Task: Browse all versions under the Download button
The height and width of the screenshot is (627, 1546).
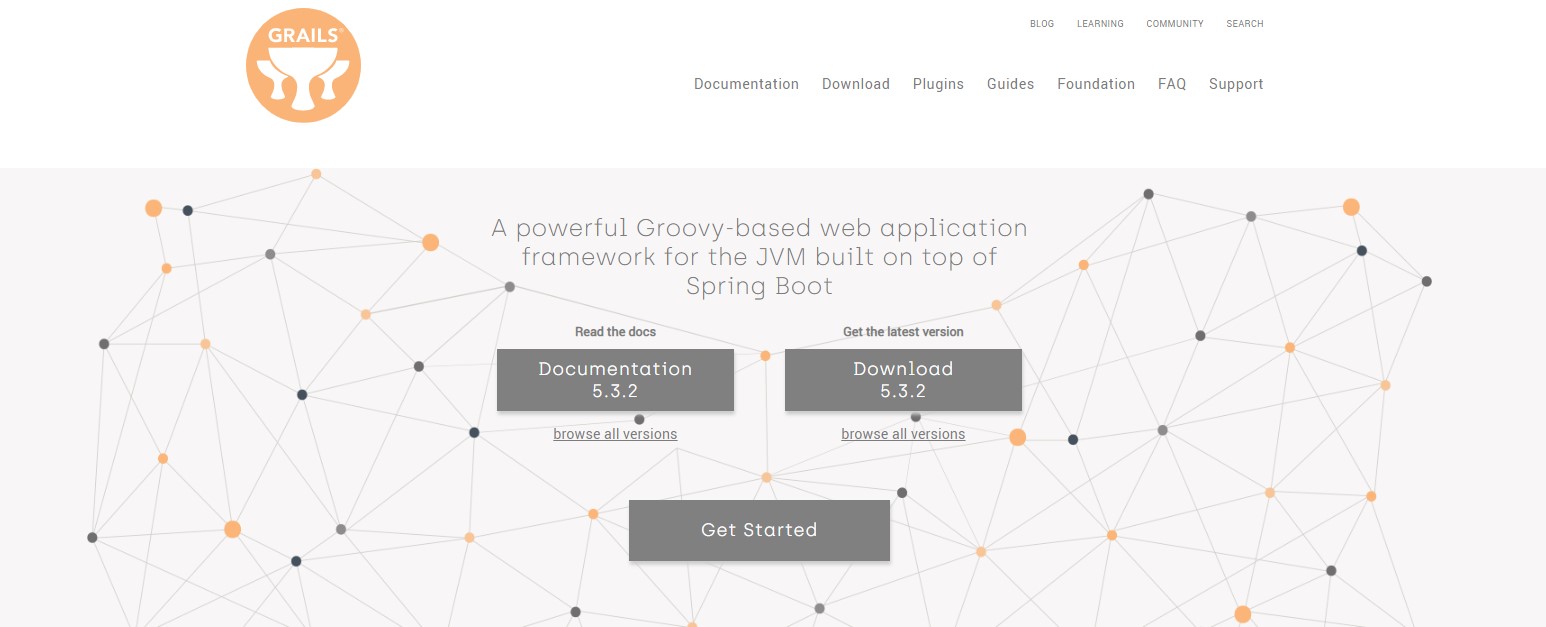Action: point(903,434)
